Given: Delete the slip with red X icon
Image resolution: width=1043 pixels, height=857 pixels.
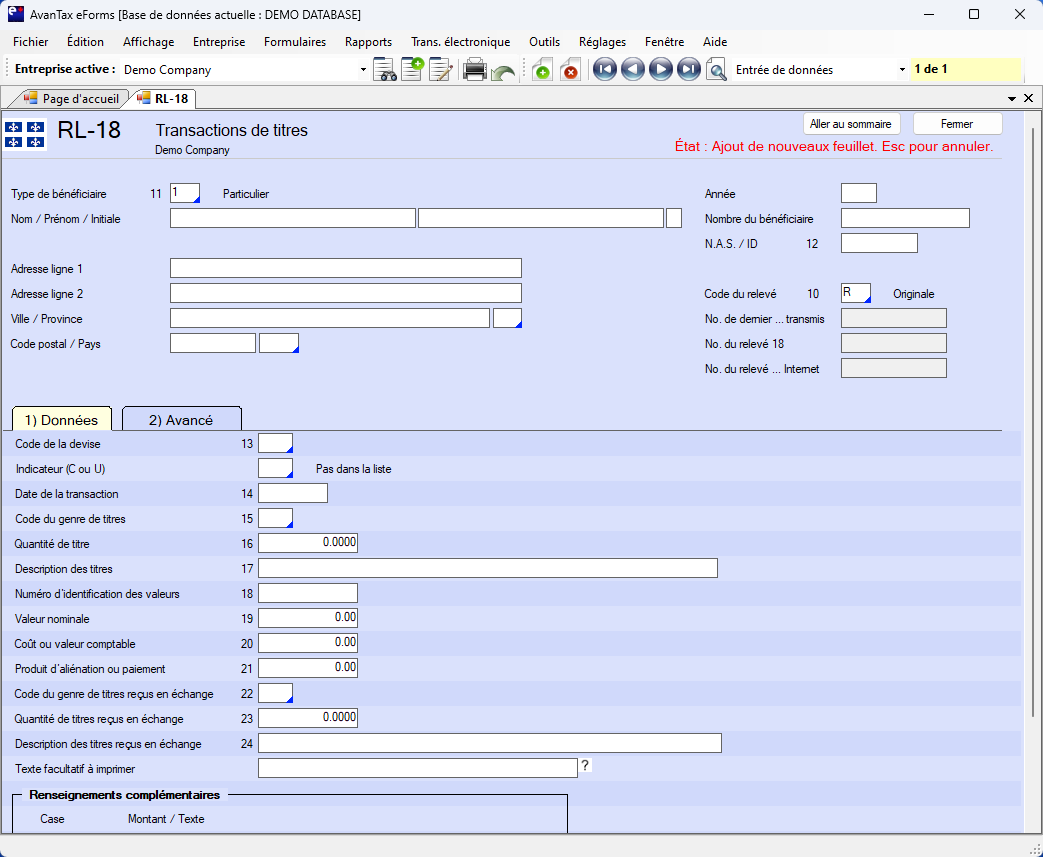Looking at the screenshot, I should (570, 70).
